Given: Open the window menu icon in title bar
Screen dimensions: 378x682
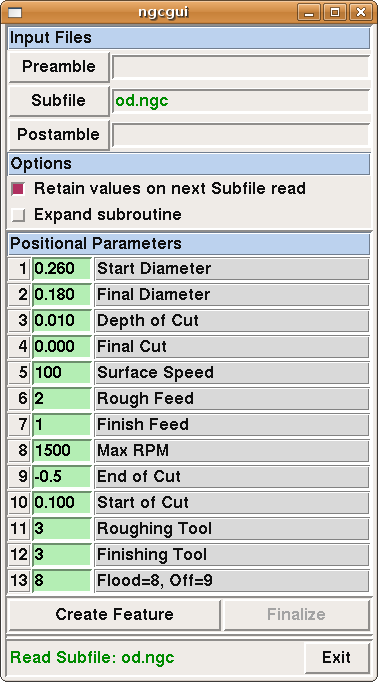Looking at the screenshot, I should tap(15, 12).
